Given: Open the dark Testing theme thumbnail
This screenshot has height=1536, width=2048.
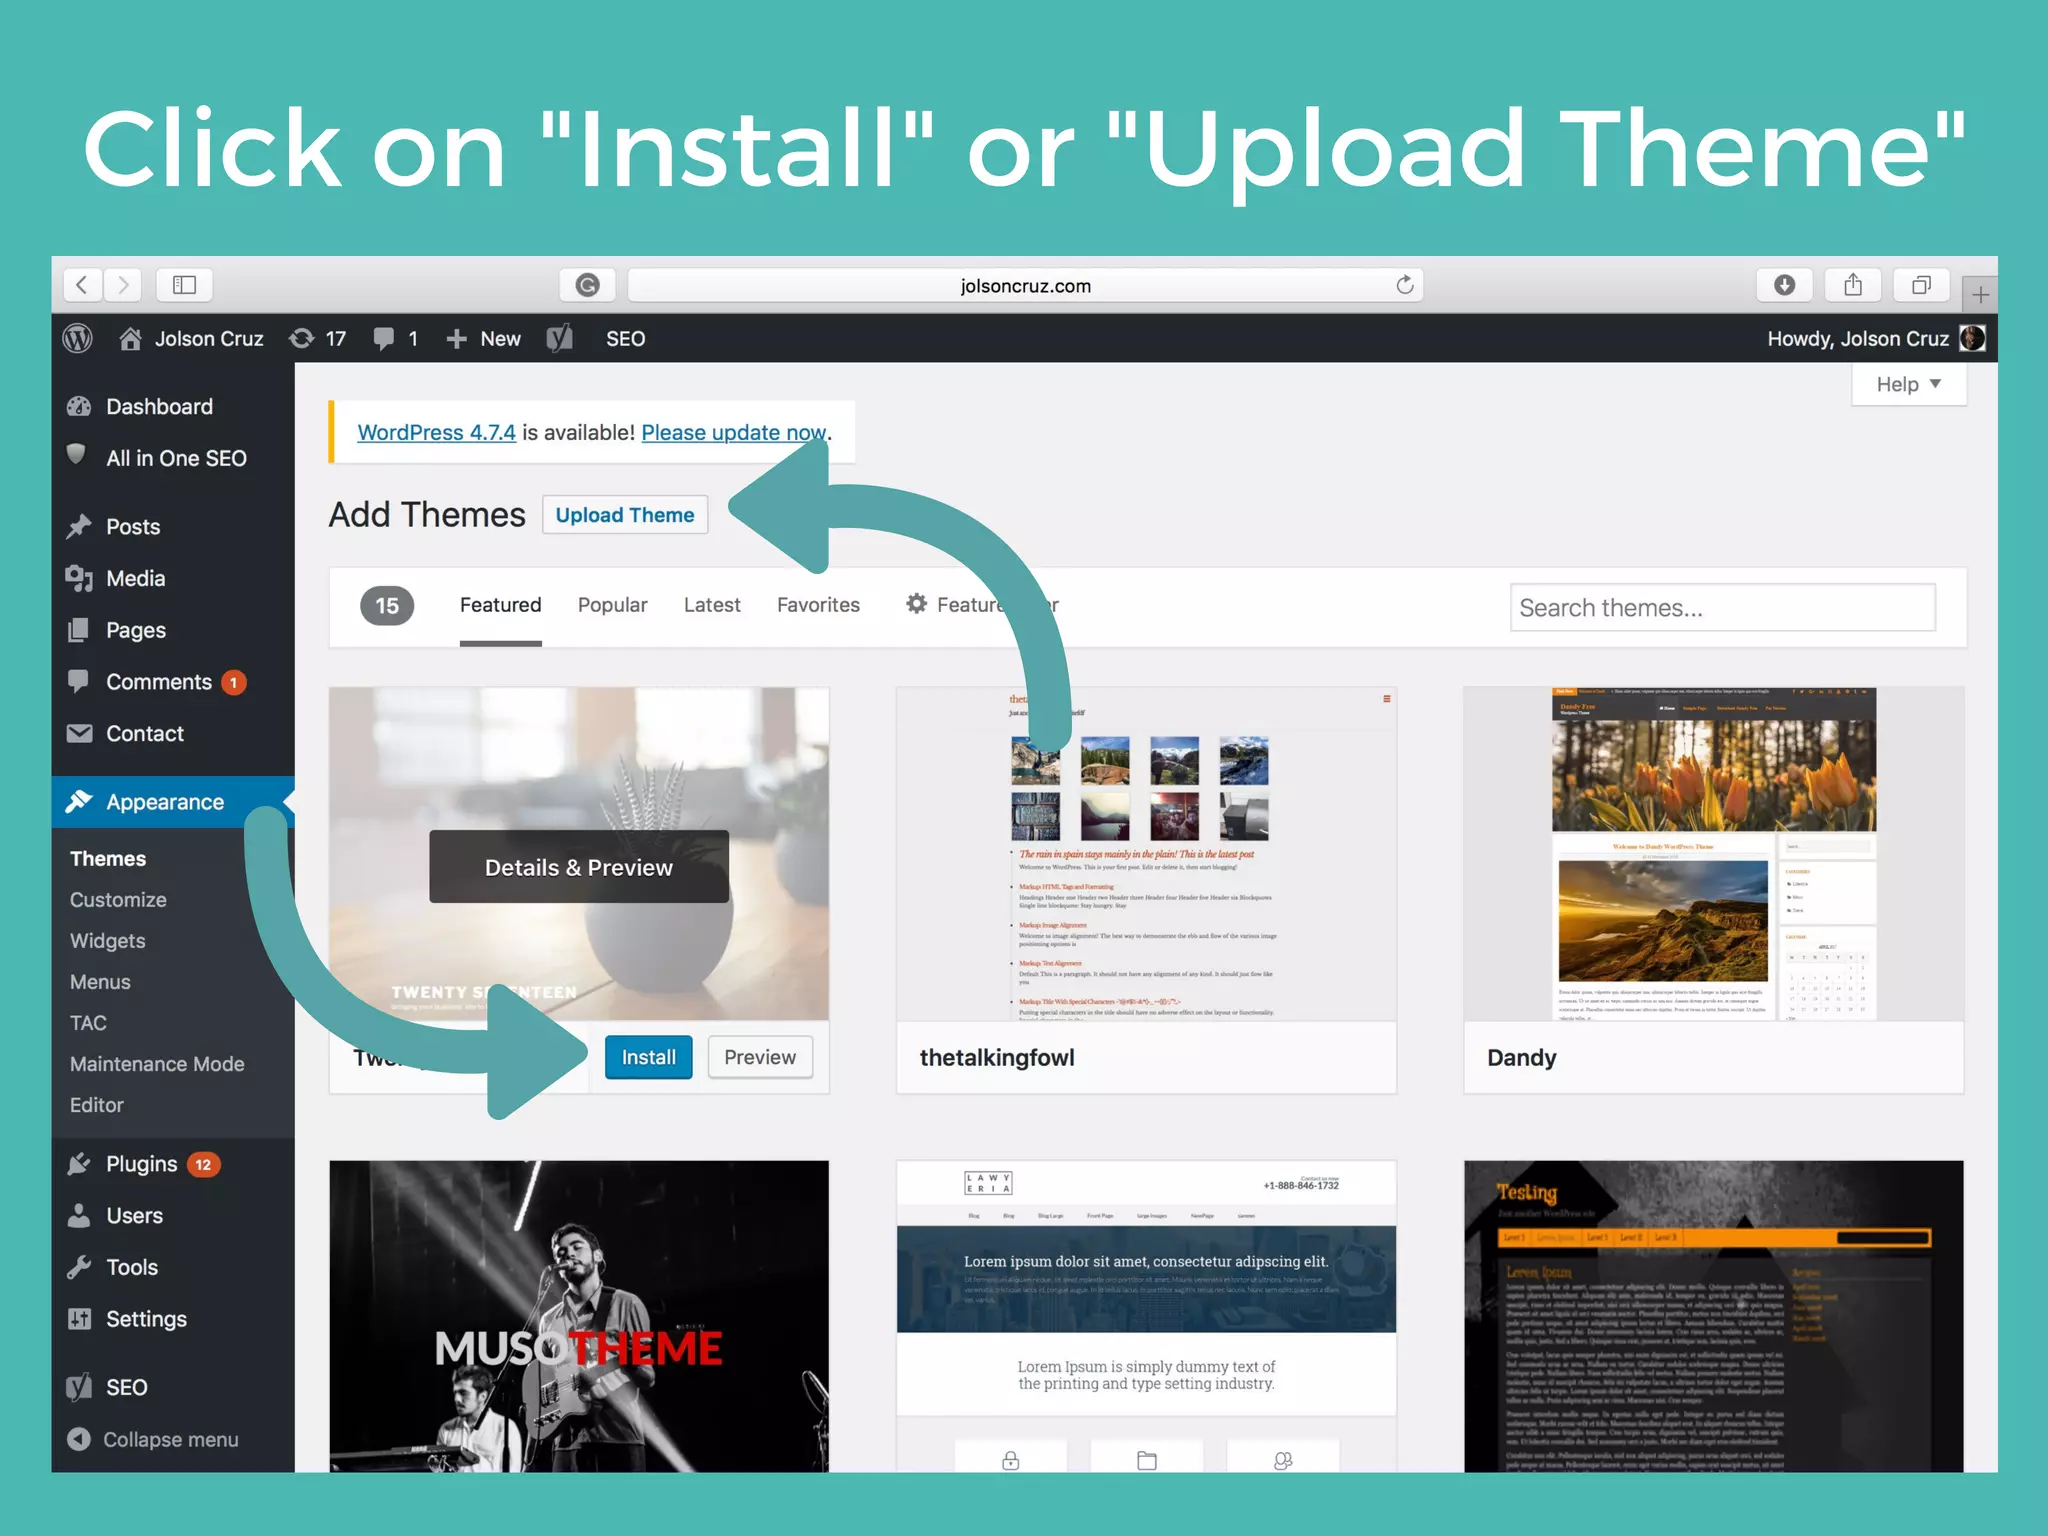Looking at the screenshot, I should coord(1714,1316).
